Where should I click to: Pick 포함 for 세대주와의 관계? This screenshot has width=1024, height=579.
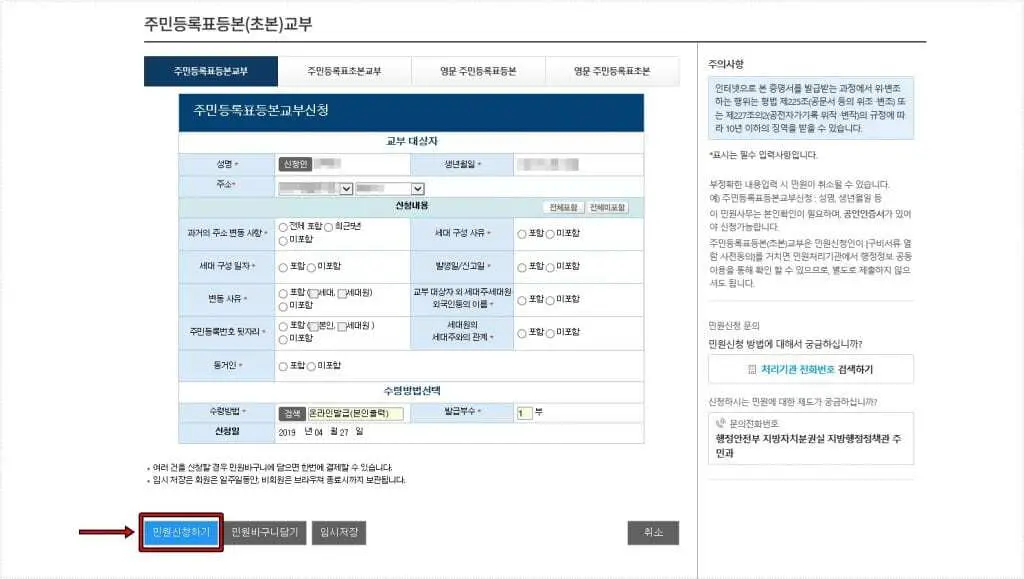click(x=522, y=334)
